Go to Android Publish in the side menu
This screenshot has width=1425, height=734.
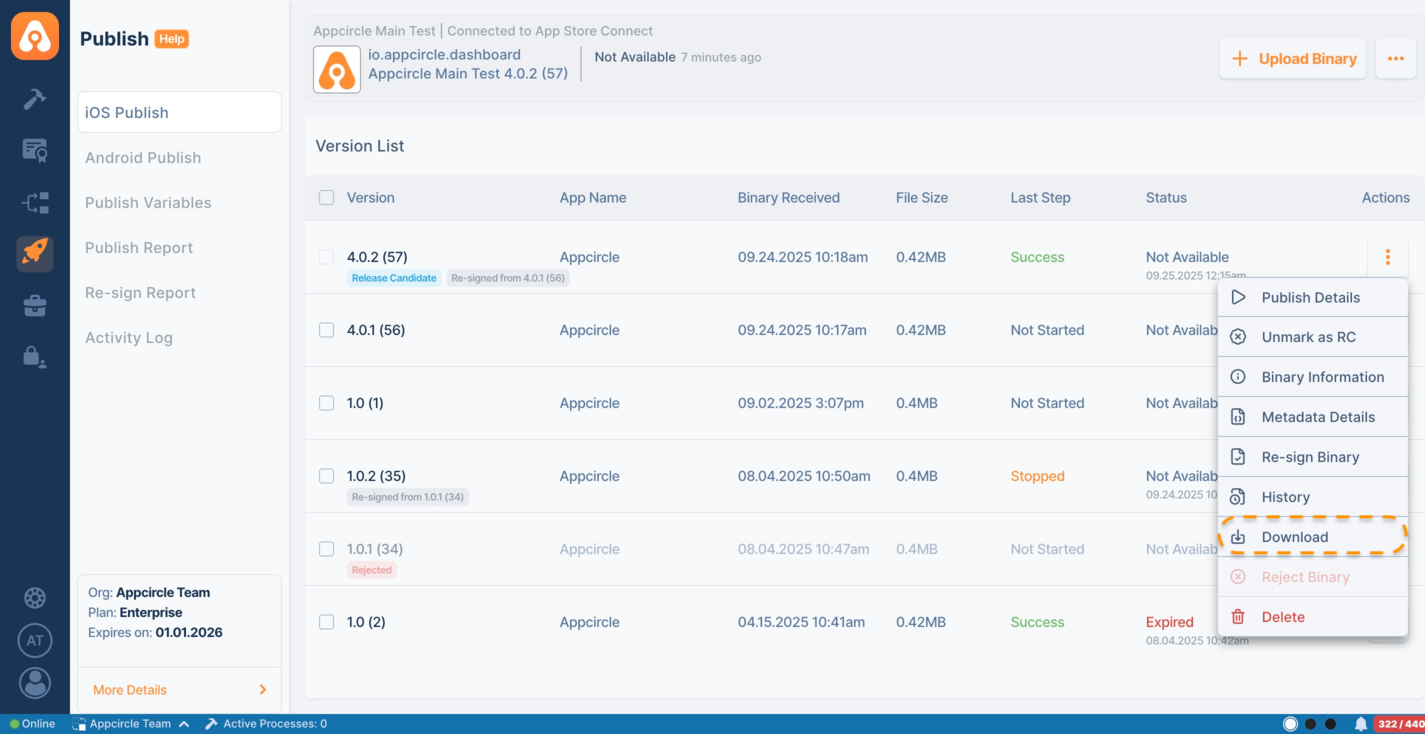coord(143,158)
